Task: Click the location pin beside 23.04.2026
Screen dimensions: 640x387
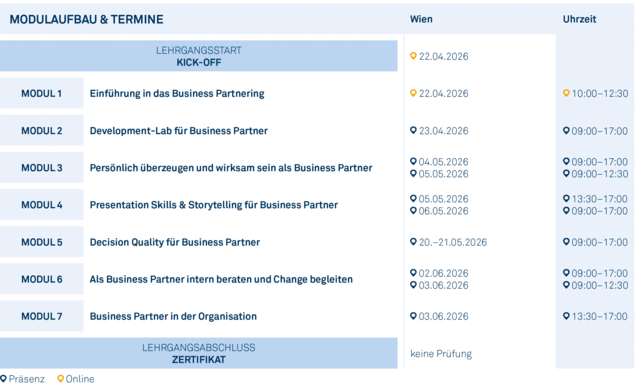Action: pyautogui.click(x=413, y=130)
